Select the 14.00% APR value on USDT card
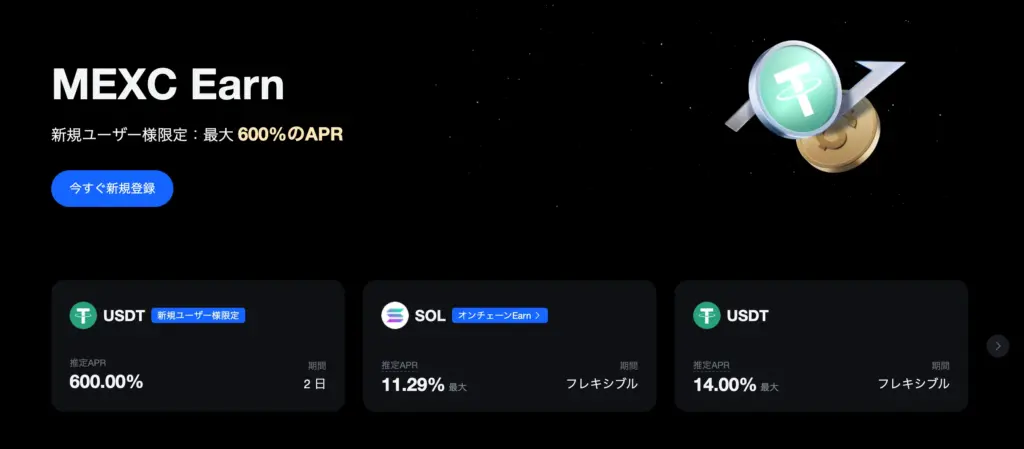The image size is (1024, 449). click(725, 384)
